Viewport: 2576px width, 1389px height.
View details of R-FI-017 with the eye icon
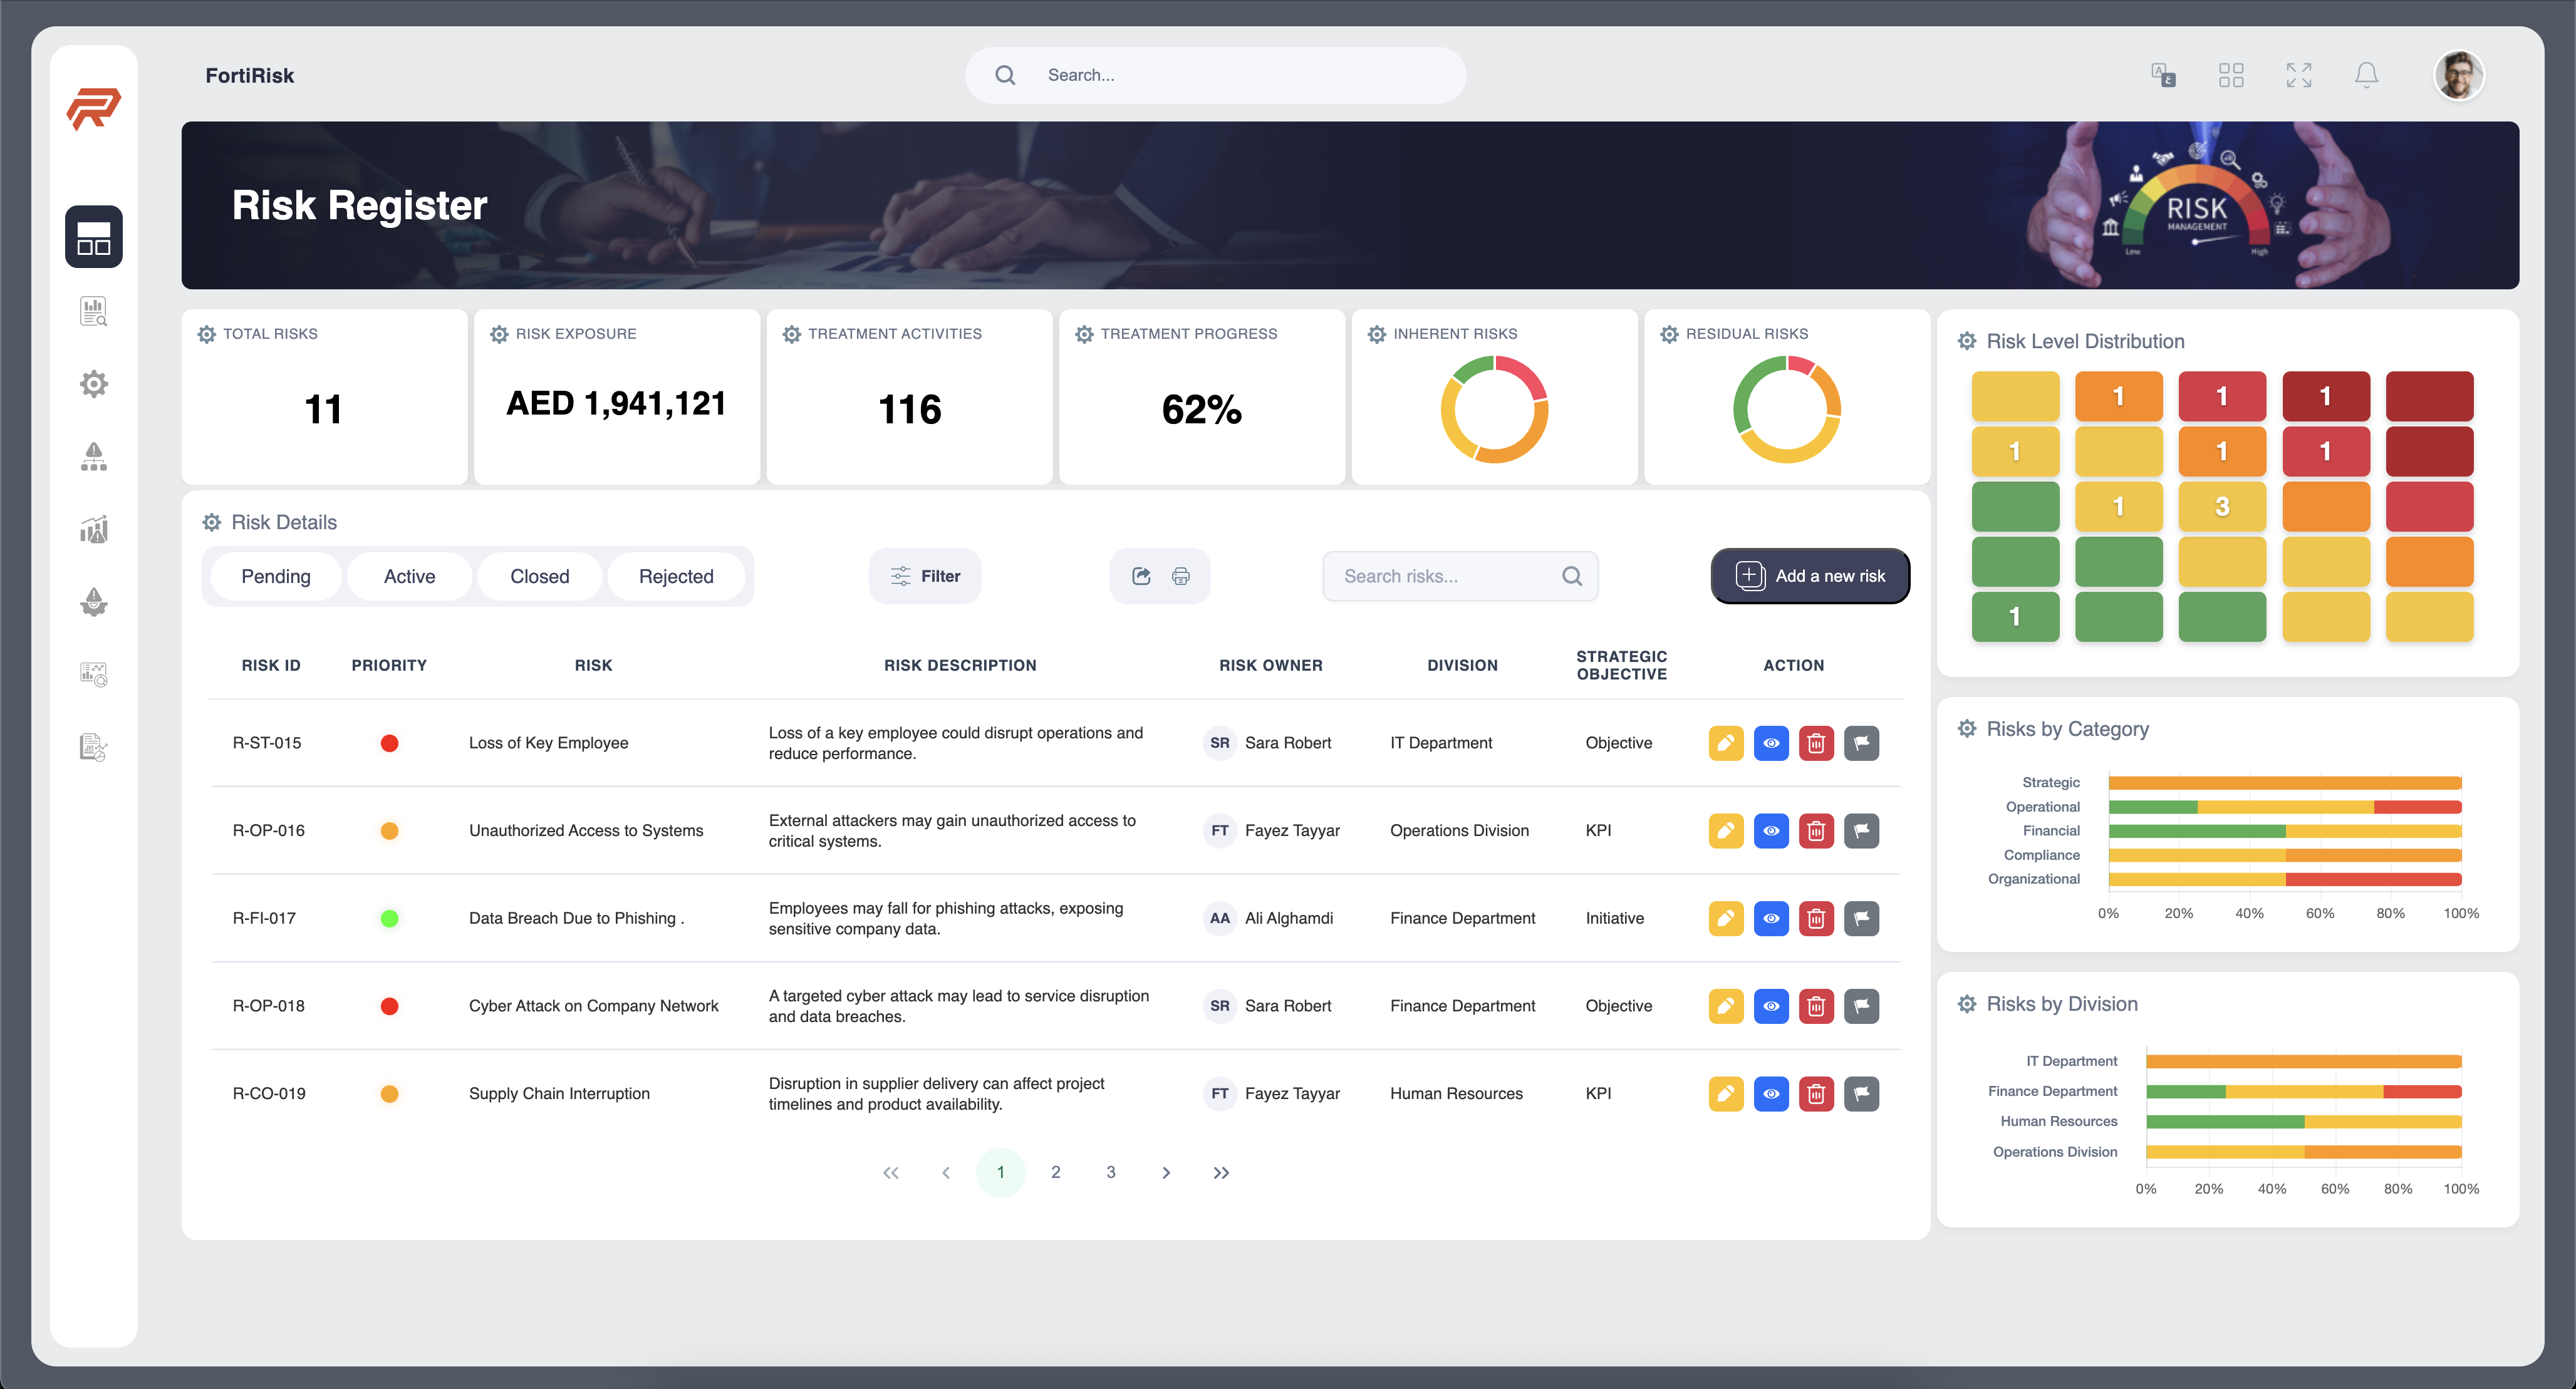click(1772, 918)
